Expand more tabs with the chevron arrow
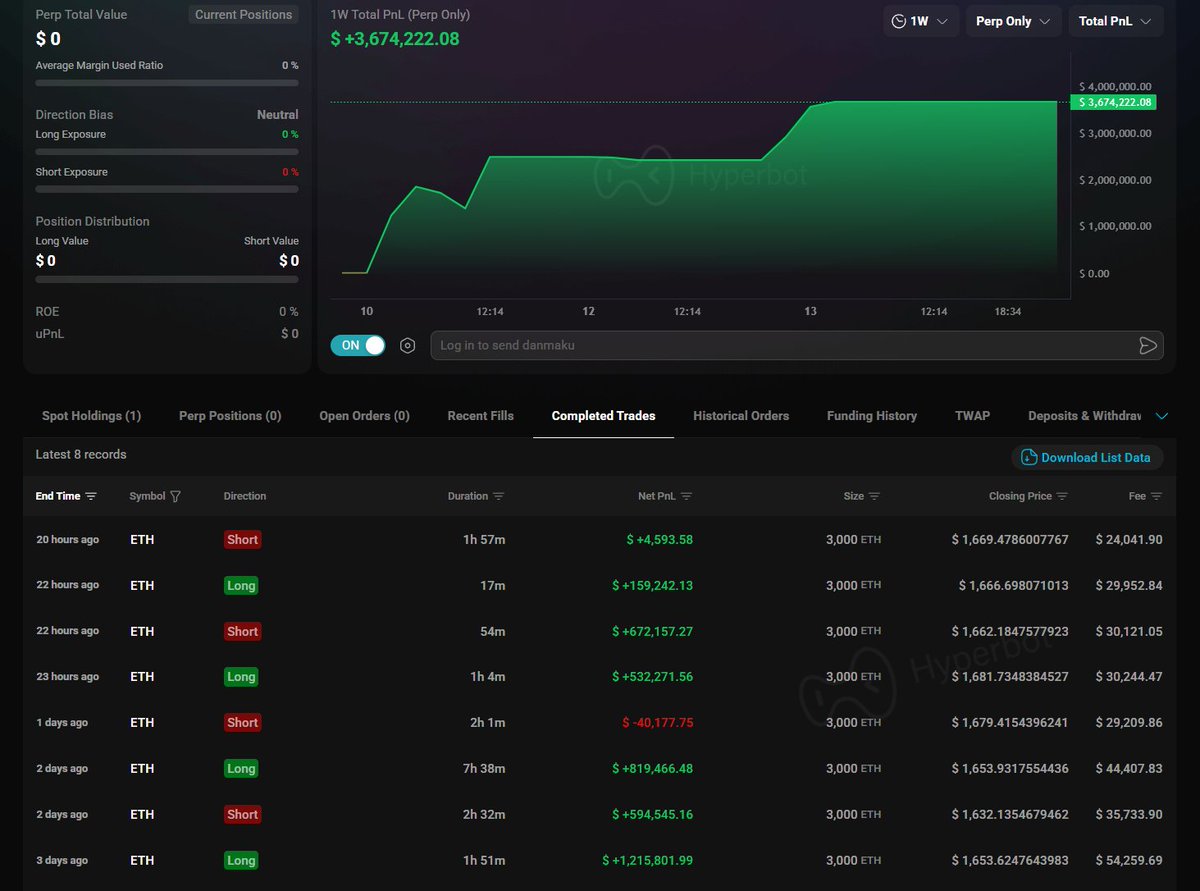The width and height of the screenshot is (1200, 891). coord(1161,416)
